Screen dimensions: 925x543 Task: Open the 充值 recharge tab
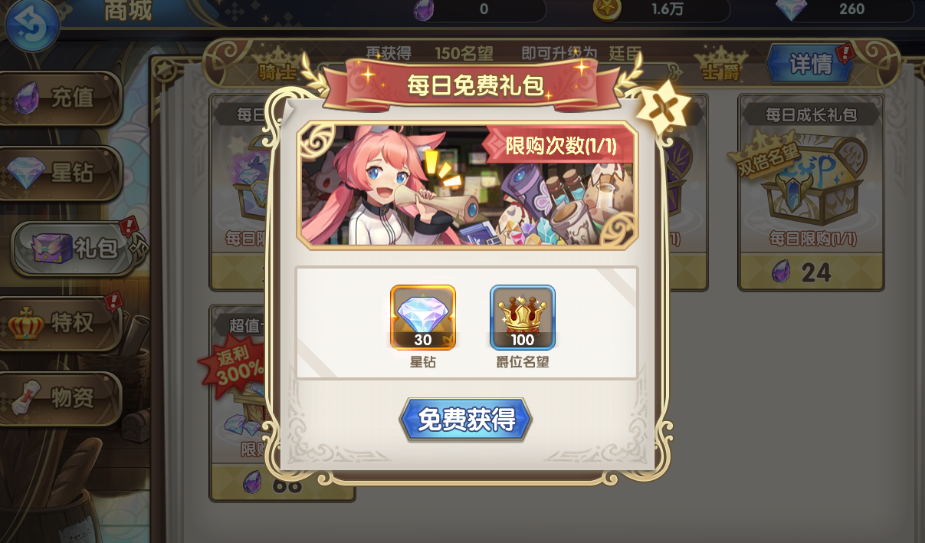[x=61, y=97]
